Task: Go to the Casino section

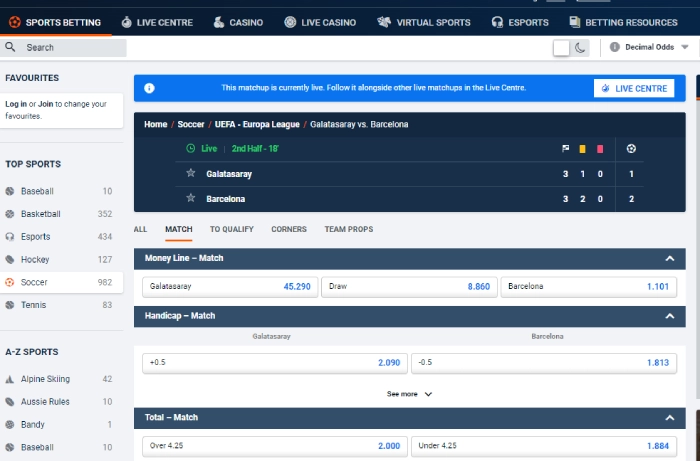Action: tap(238, 22)
